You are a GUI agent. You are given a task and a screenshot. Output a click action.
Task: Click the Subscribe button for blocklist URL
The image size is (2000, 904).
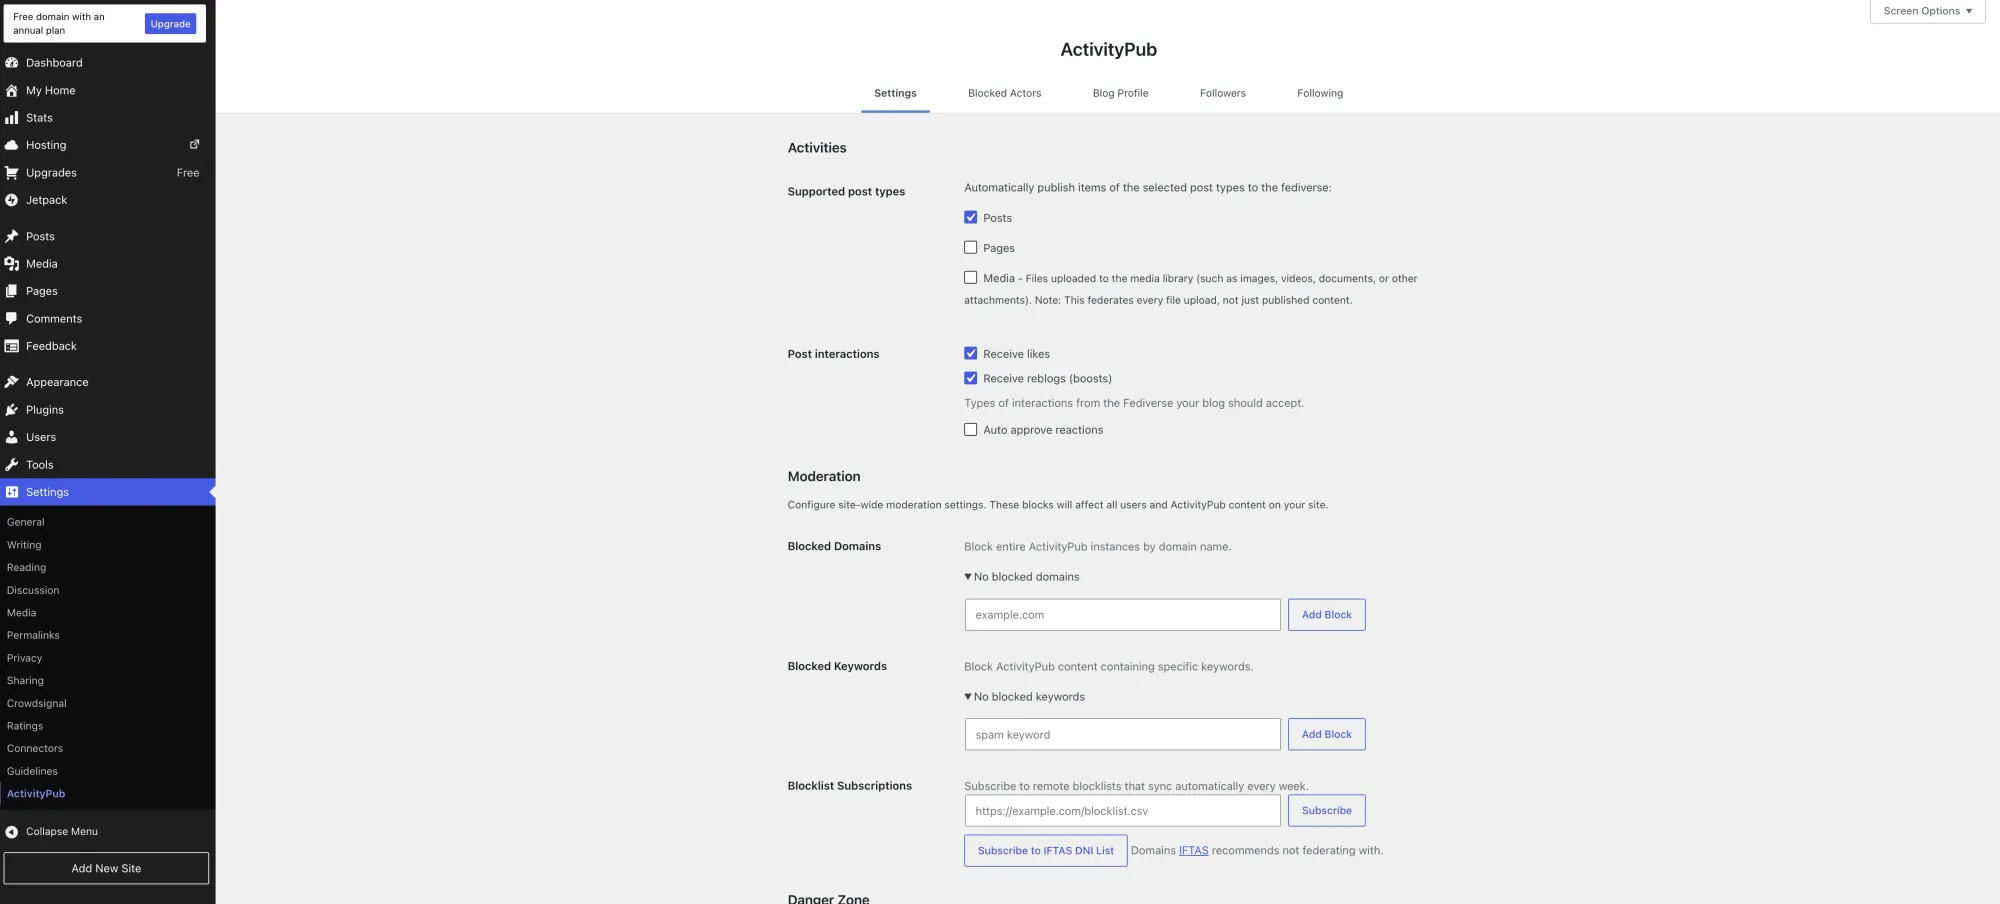[1326, 811]
